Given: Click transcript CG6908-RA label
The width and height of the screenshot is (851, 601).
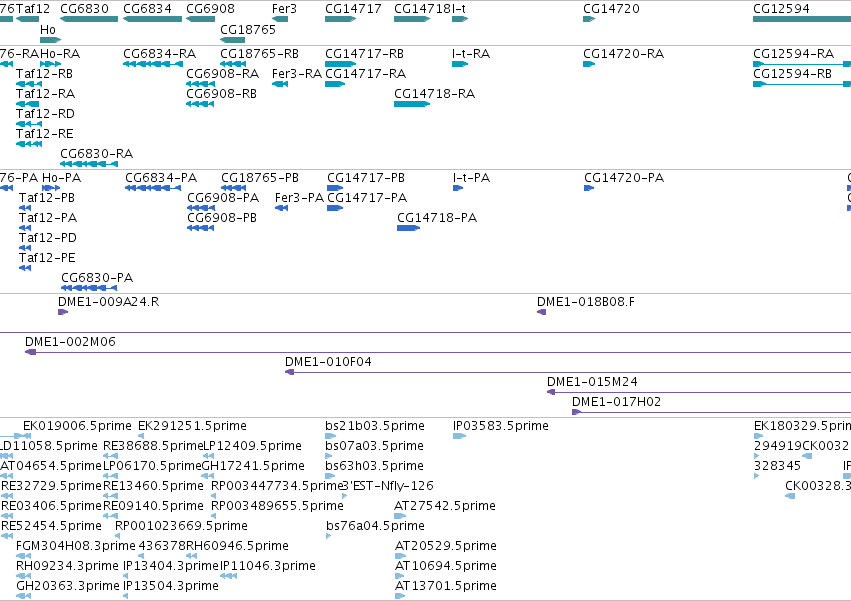Looking at the screenshot, I should (223, 74).
